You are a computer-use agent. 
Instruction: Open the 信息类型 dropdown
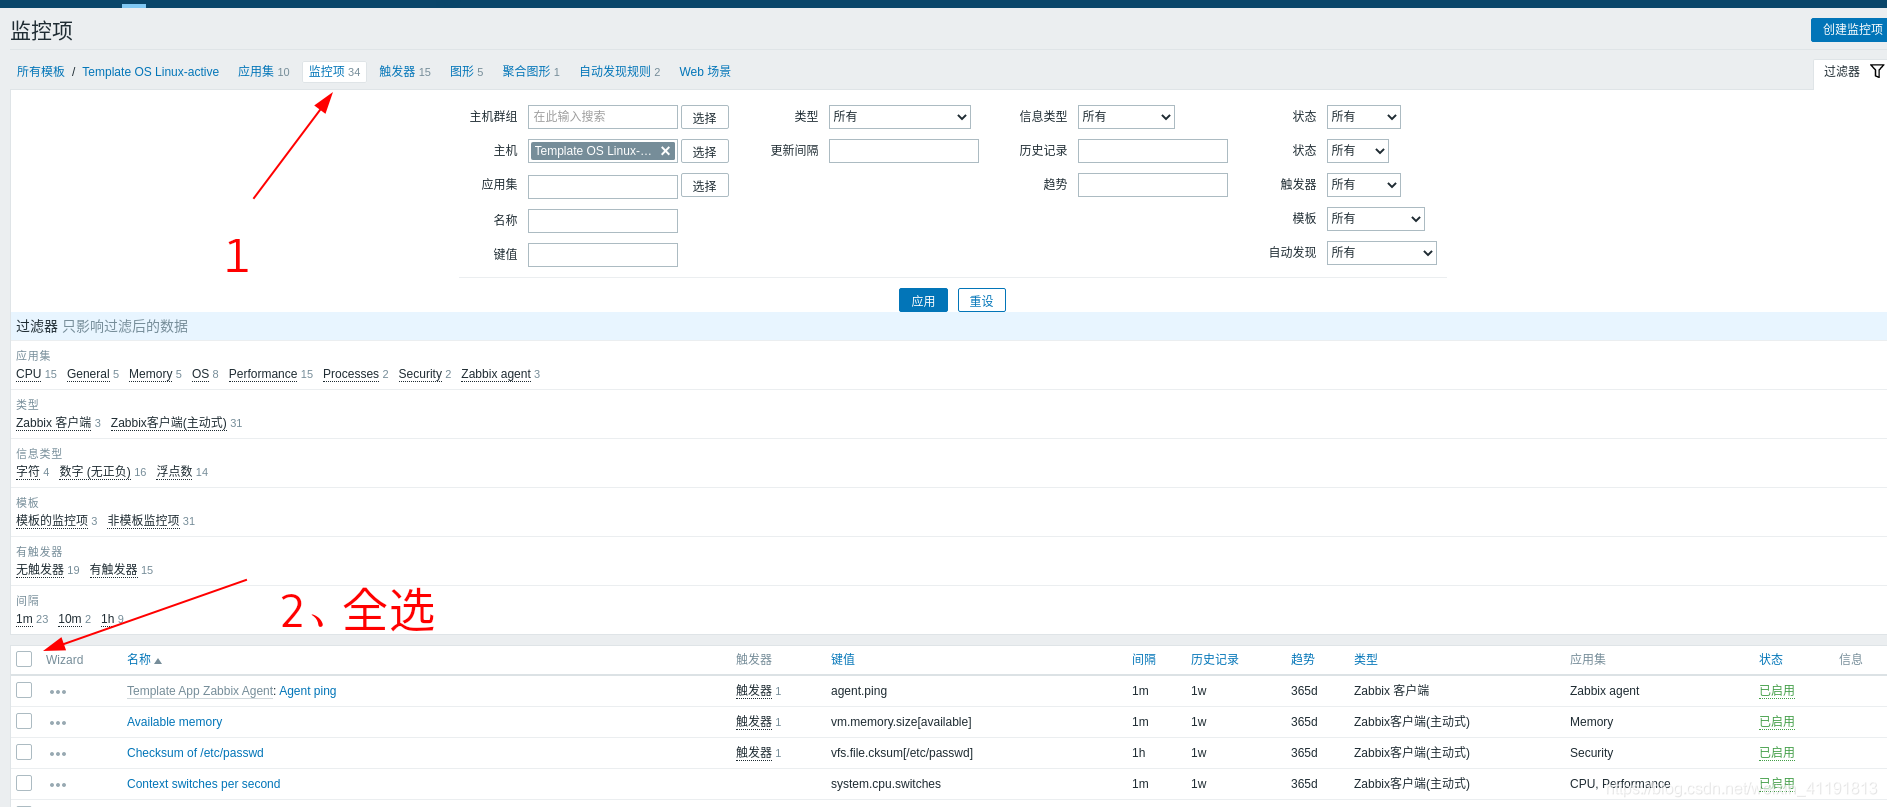1126,117
